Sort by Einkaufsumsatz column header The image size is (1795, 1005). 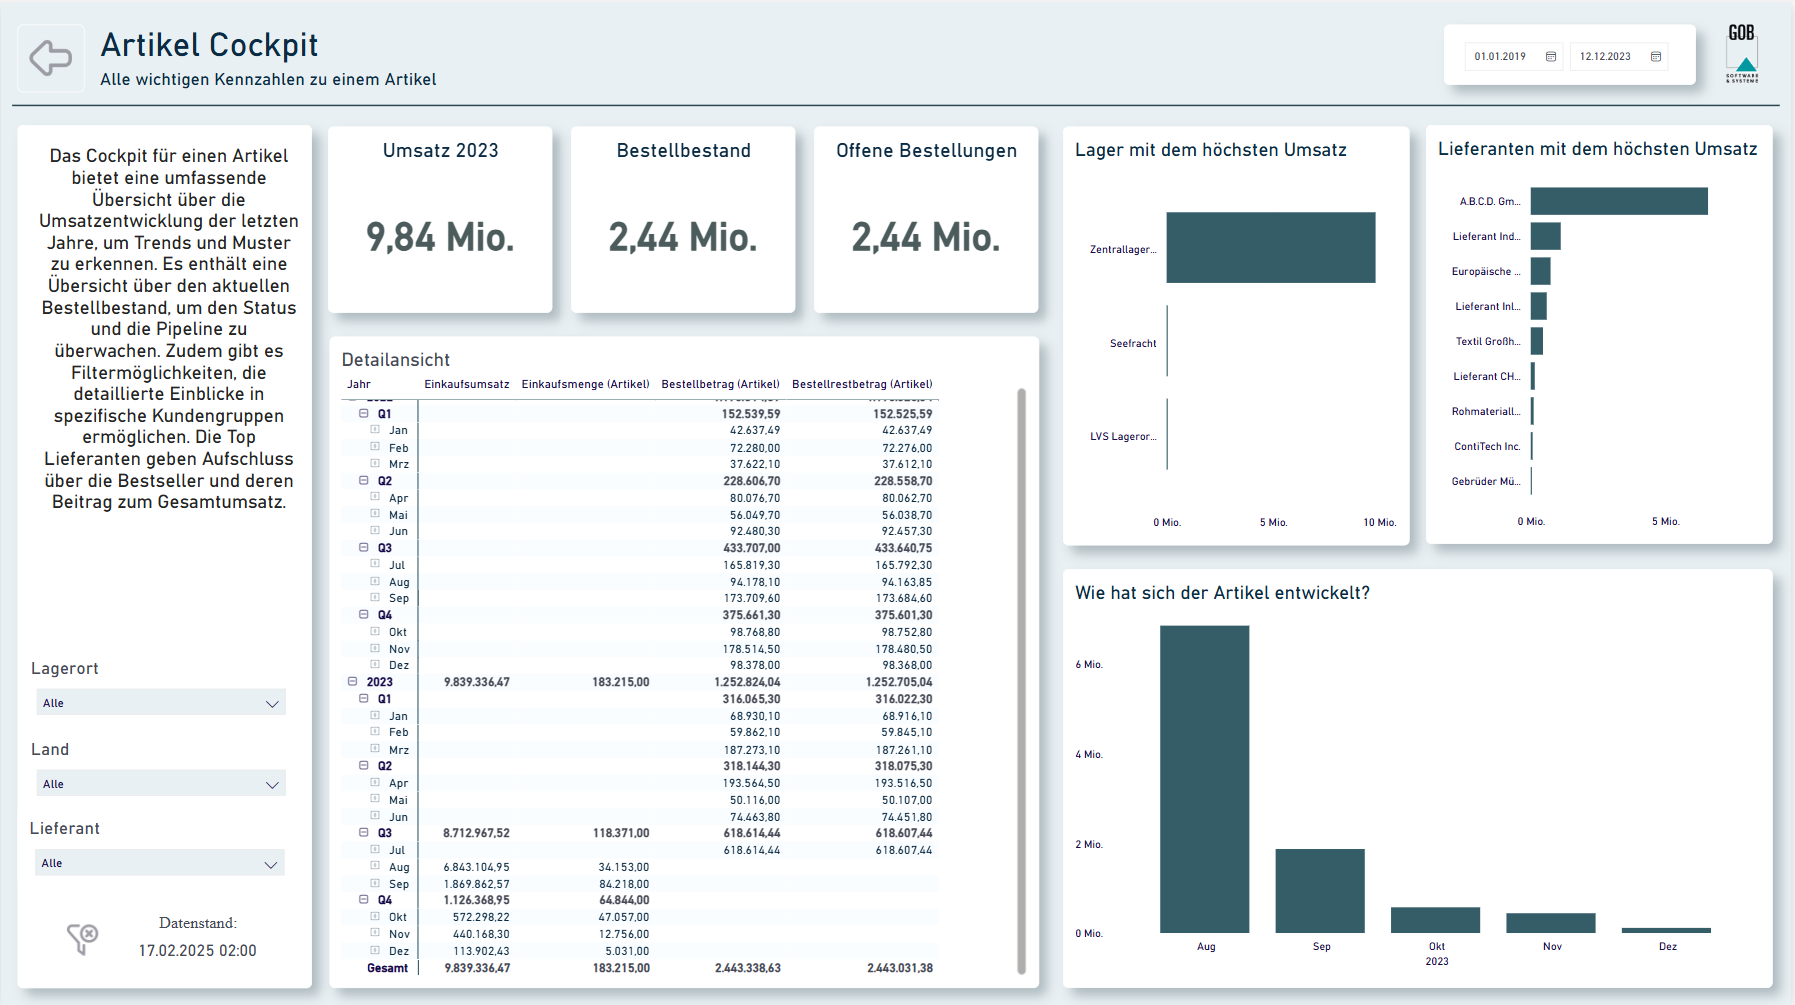tap(467, 384)
